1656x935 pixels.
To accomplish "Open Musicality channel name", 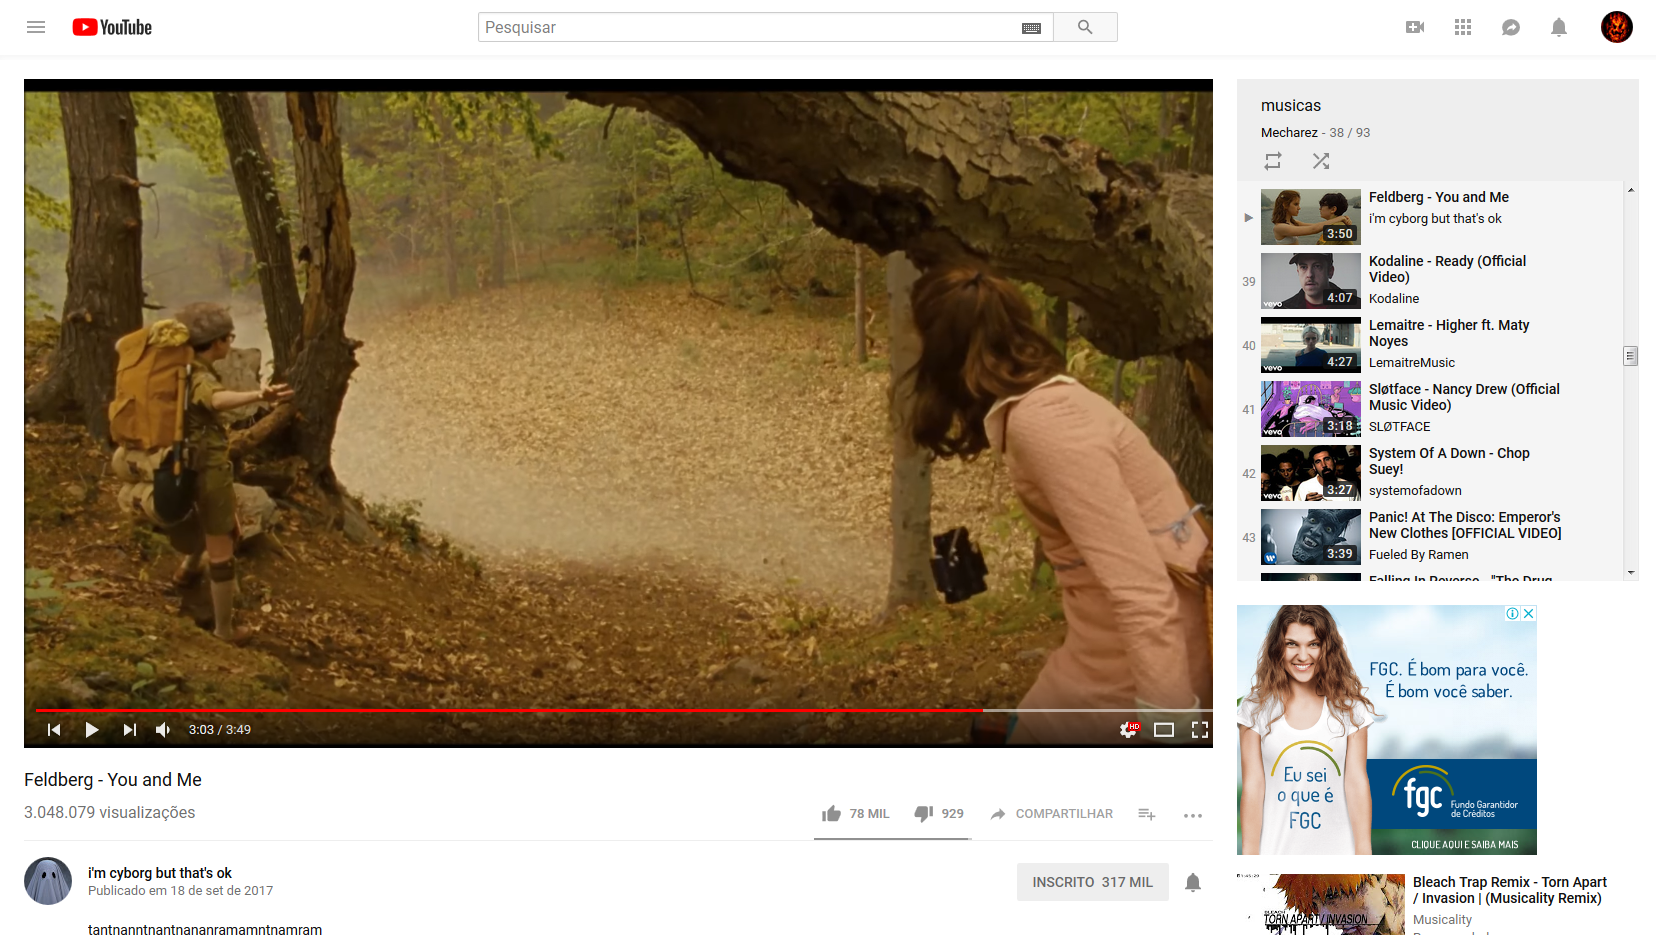I will point(1442,920).
